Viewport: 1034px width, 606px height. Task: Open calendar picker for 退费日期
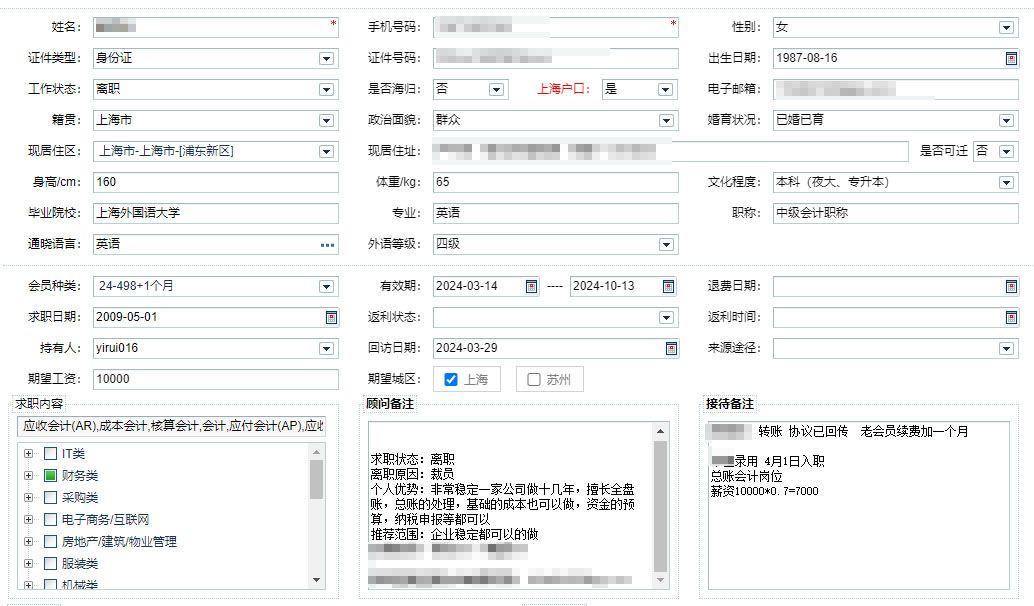click(x=1011, y=286)
